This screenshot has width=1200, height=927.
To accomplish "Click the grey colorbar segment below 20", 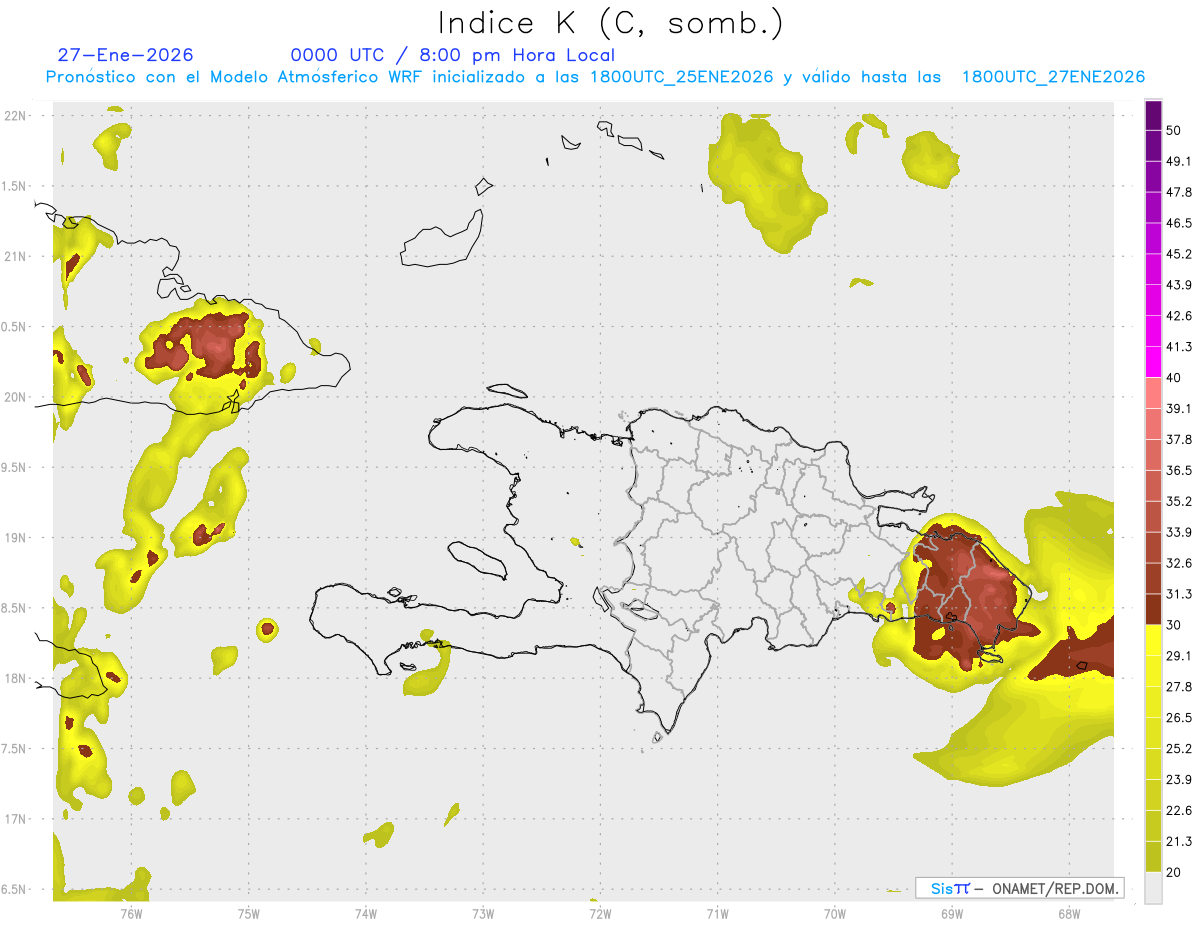I will tap(1153, 887).
